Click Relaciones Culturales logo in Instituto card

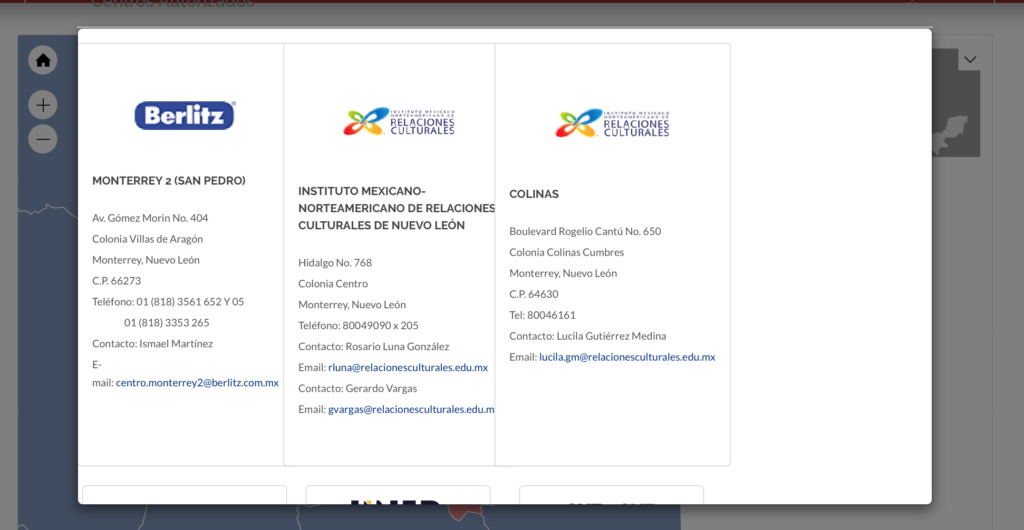[399, 122]
